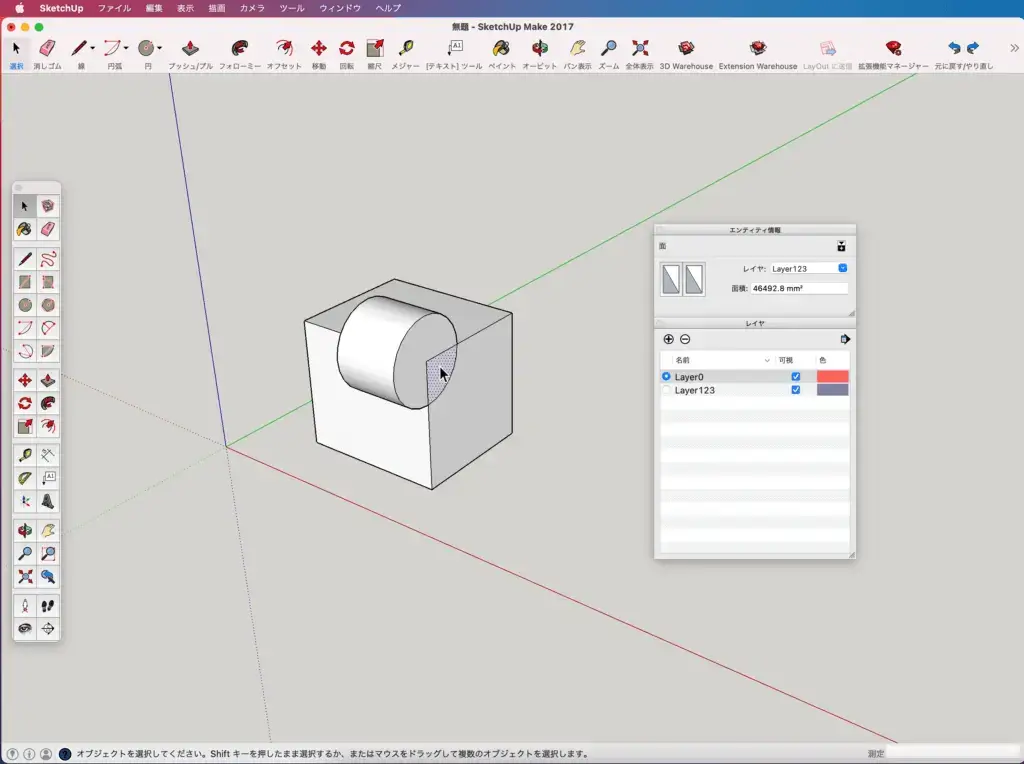Screen dimensions: 1024x764
Task: Open 3D Warehouse from the toolbar
Action: point(686,54)
